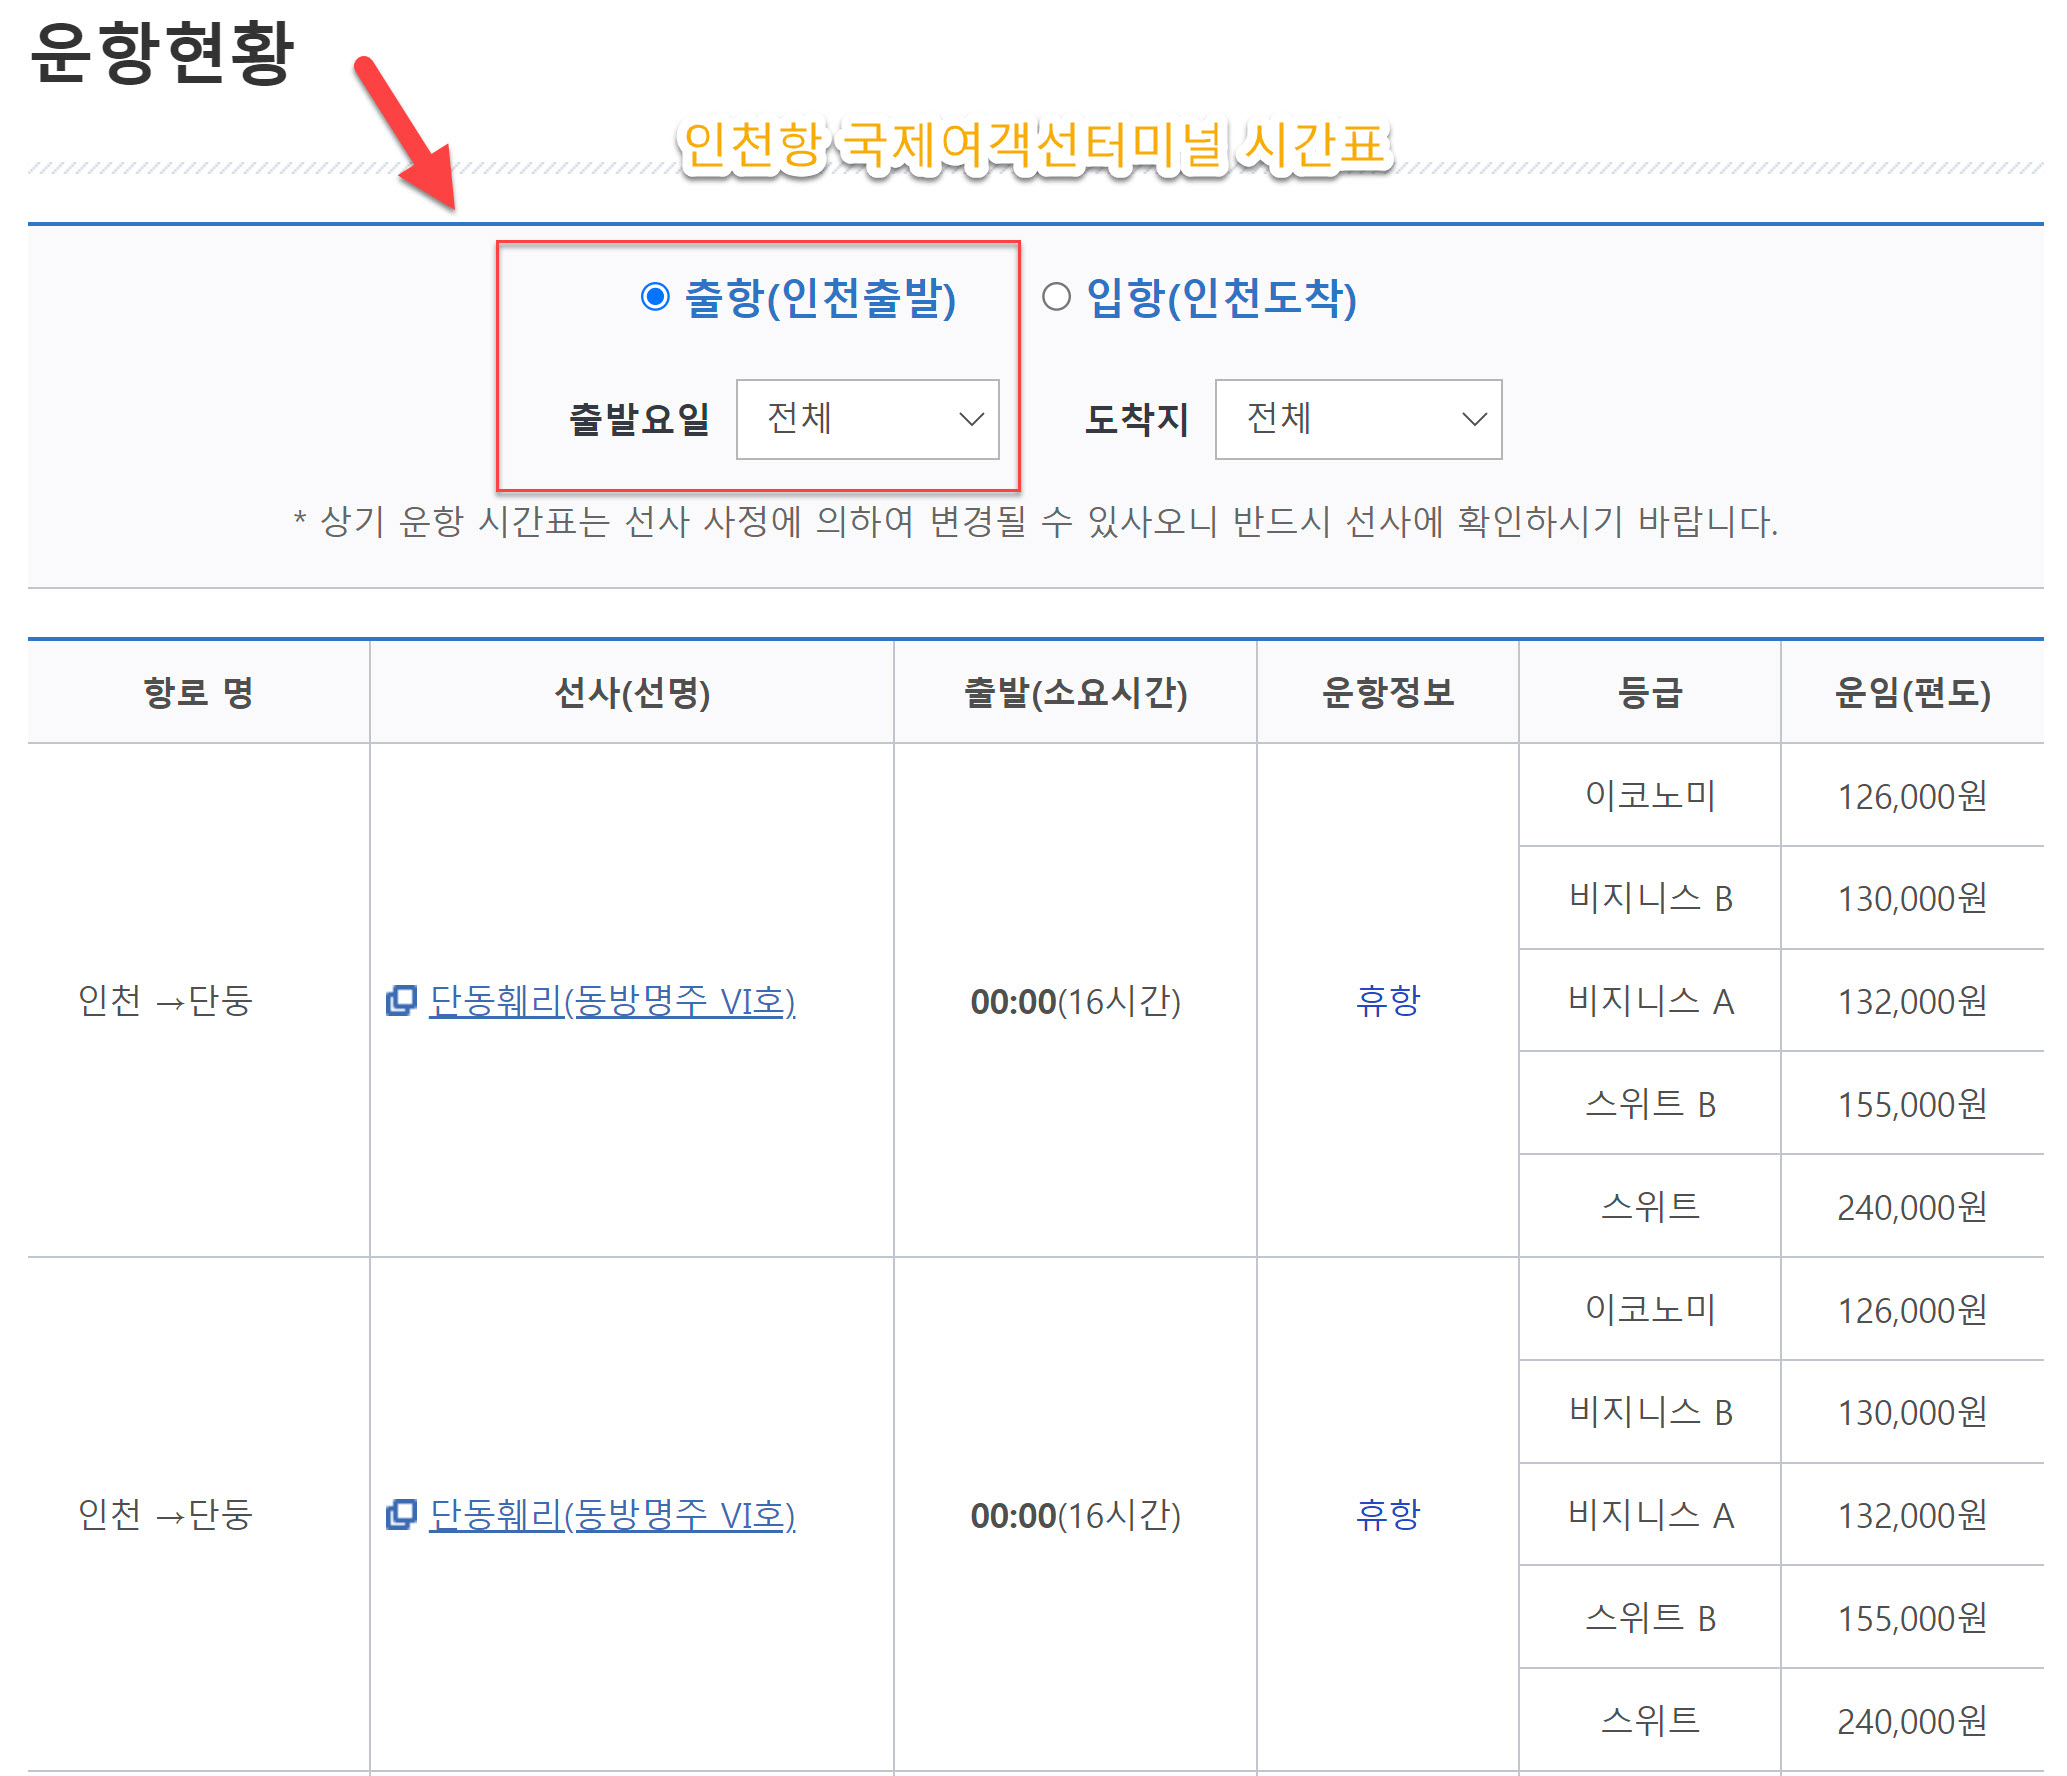Open the 출발요일 dropdown

867,419
